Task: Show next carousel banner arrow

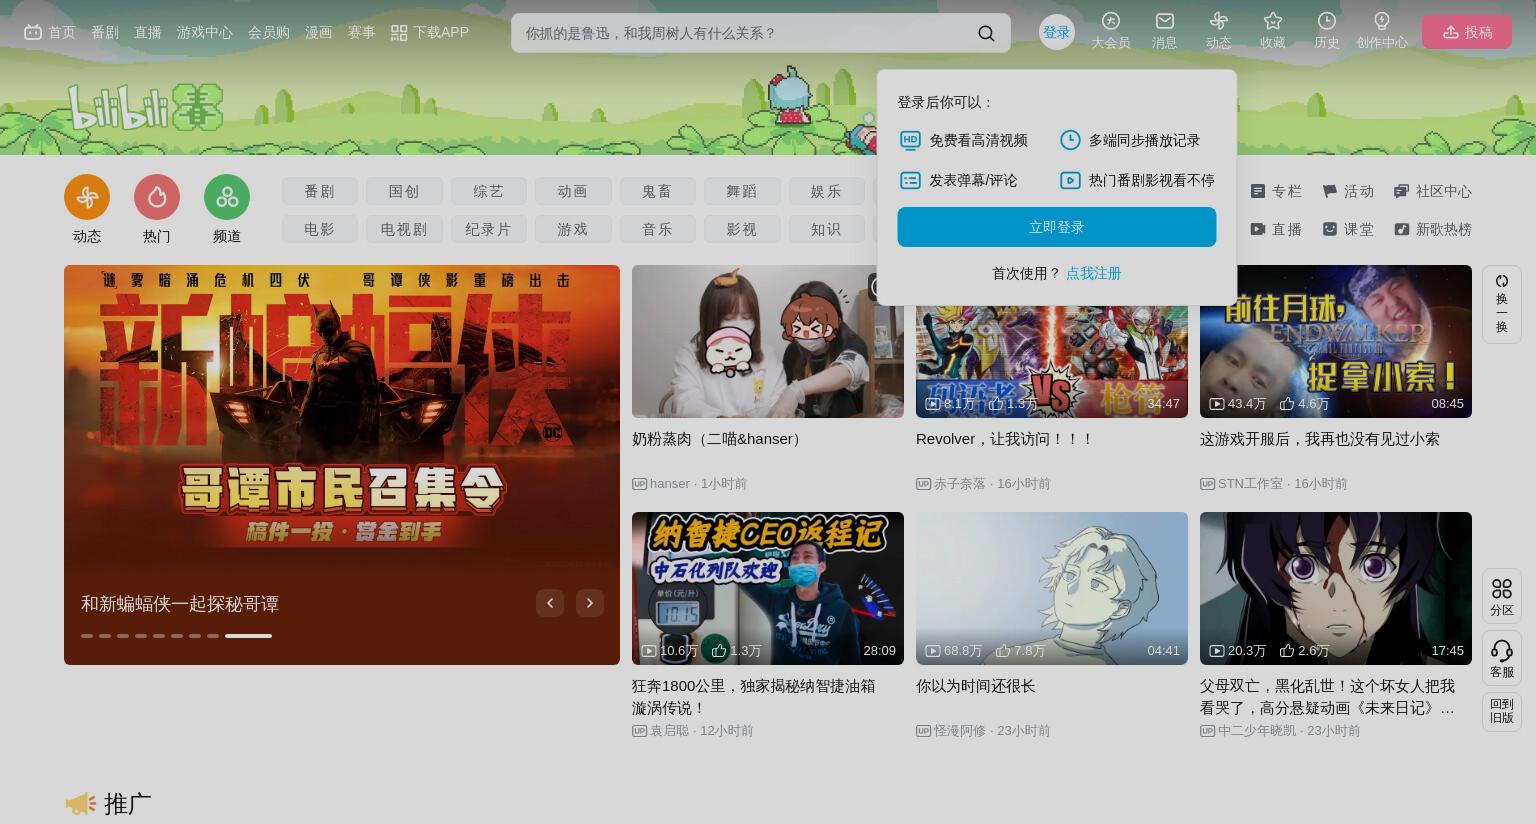Action: (x=590, y=603)
